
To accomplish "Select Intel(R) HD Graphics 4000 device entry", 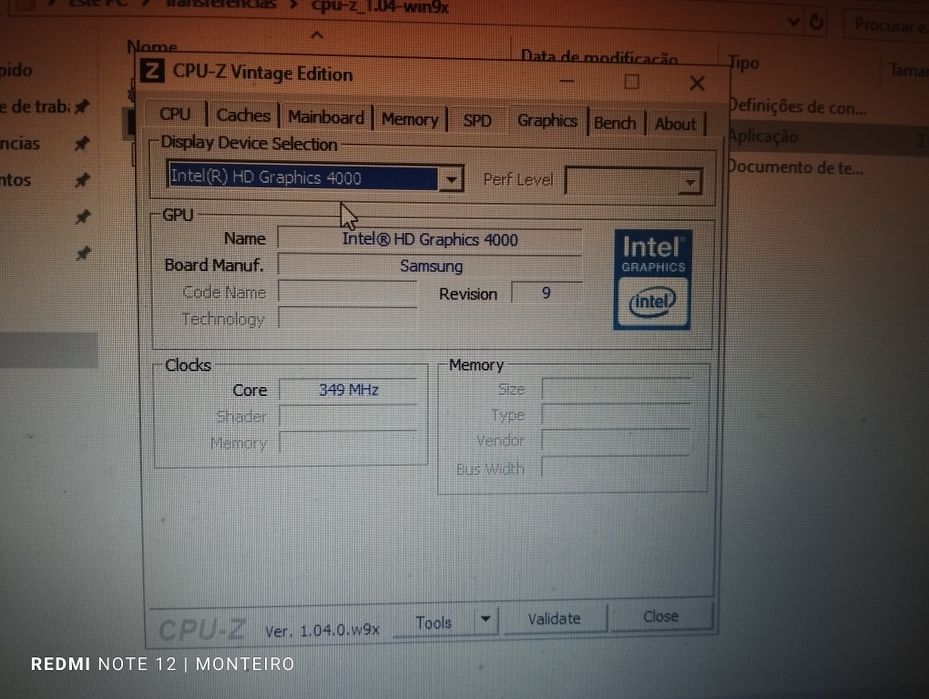I will (x=302, y=177).
